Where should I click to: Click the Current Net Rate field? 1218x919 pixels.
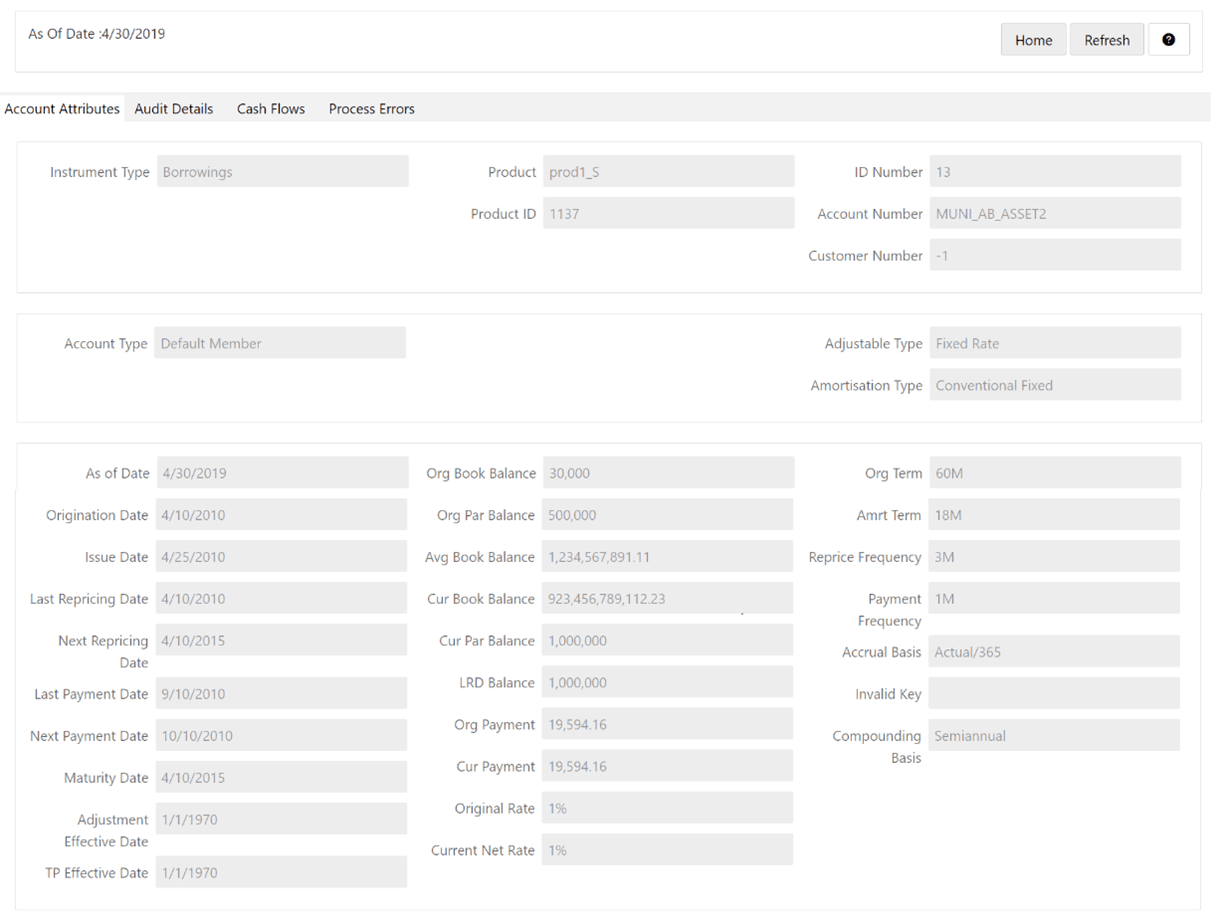point(668,850)
